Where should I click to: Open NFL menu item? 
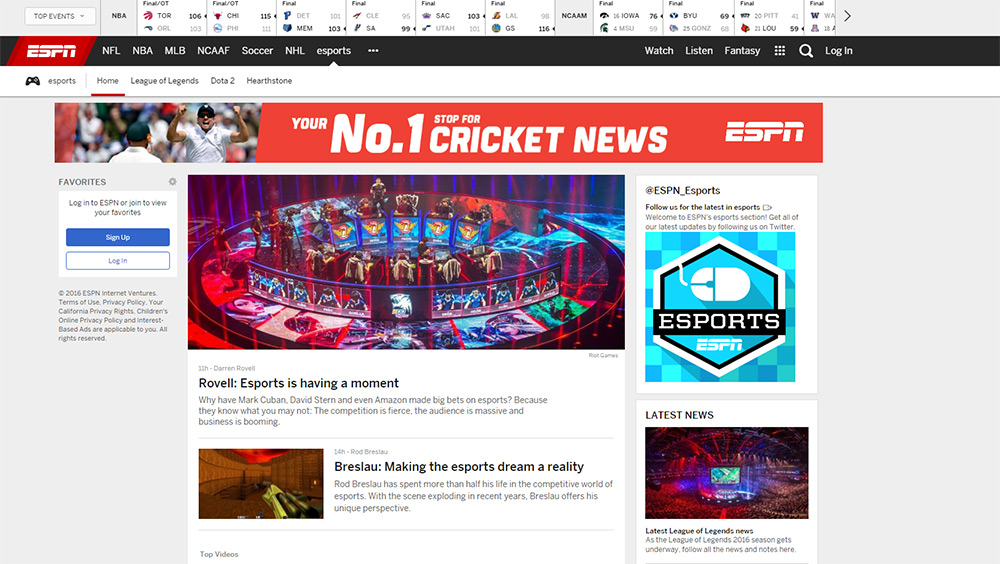click(111, 51)
